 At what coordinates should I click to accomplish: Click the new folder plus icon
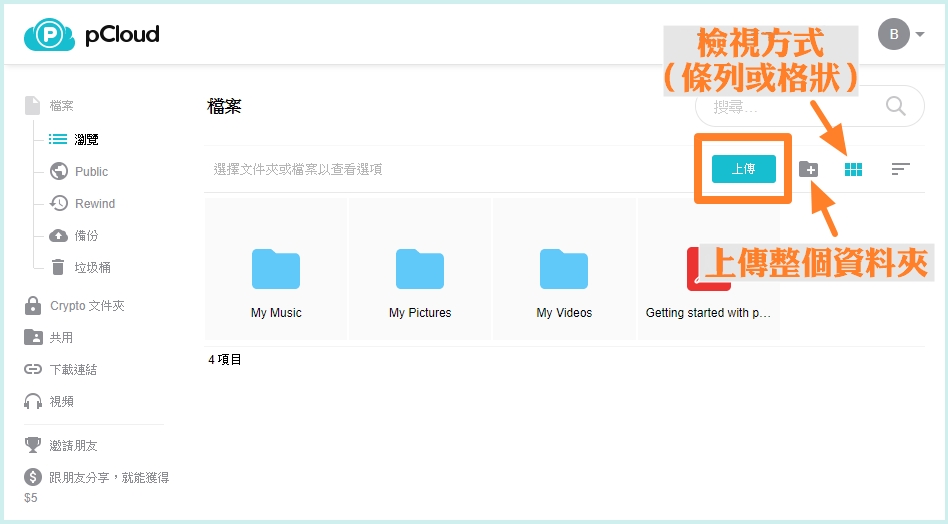coord(808,169)
